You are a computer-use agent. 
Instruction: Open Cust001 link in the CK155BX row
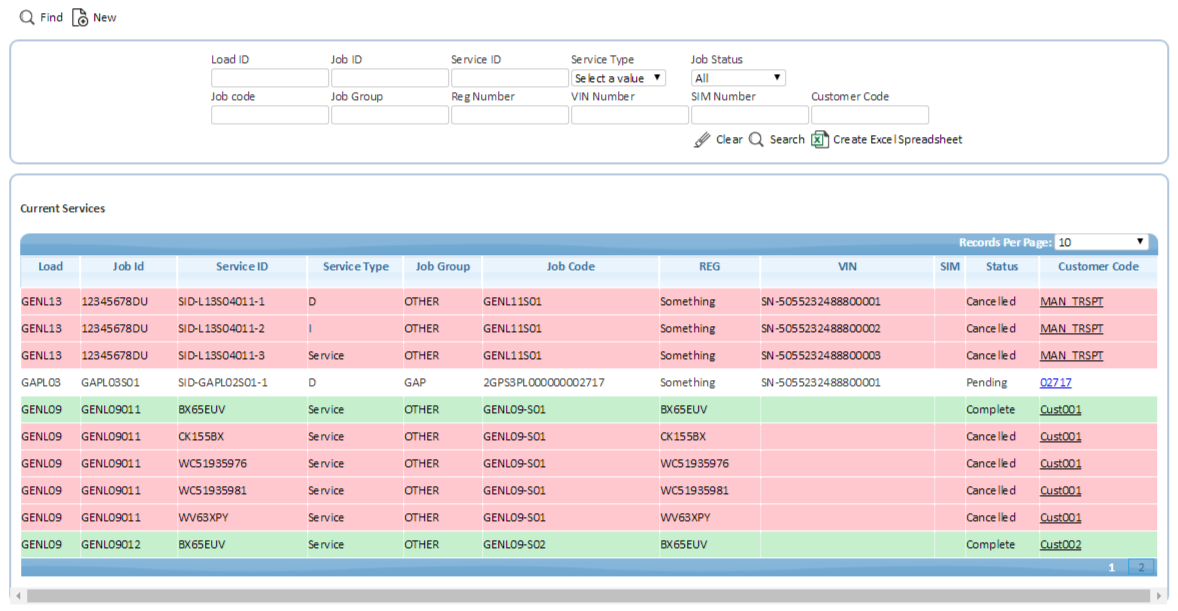pyautogui.click(x=1061, y=437)
